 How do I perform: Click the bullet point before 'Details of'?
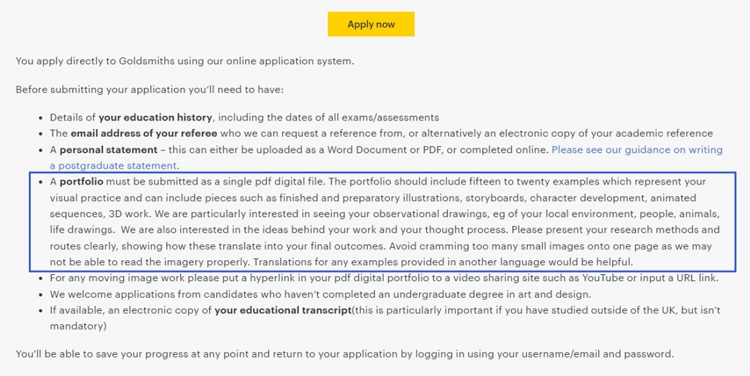tap(41, 118)
